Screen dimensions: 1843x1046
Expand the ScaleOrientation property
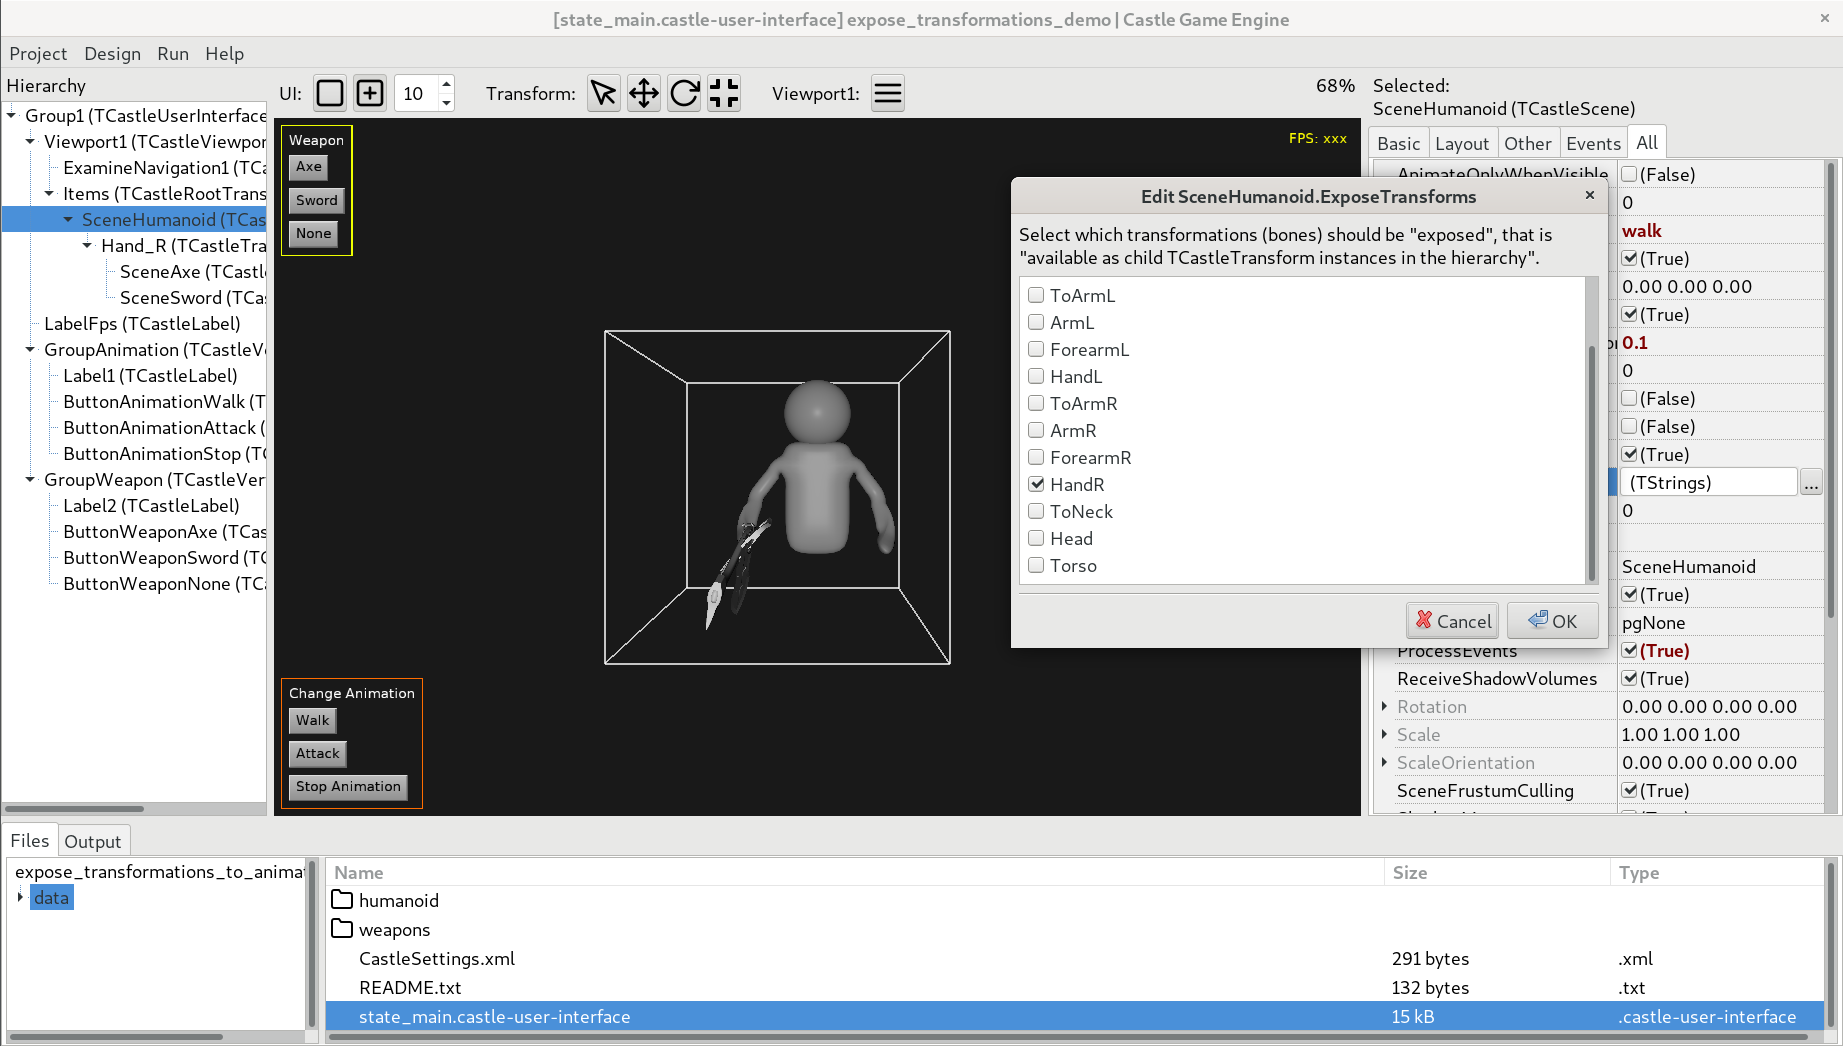coord(1384,762)
